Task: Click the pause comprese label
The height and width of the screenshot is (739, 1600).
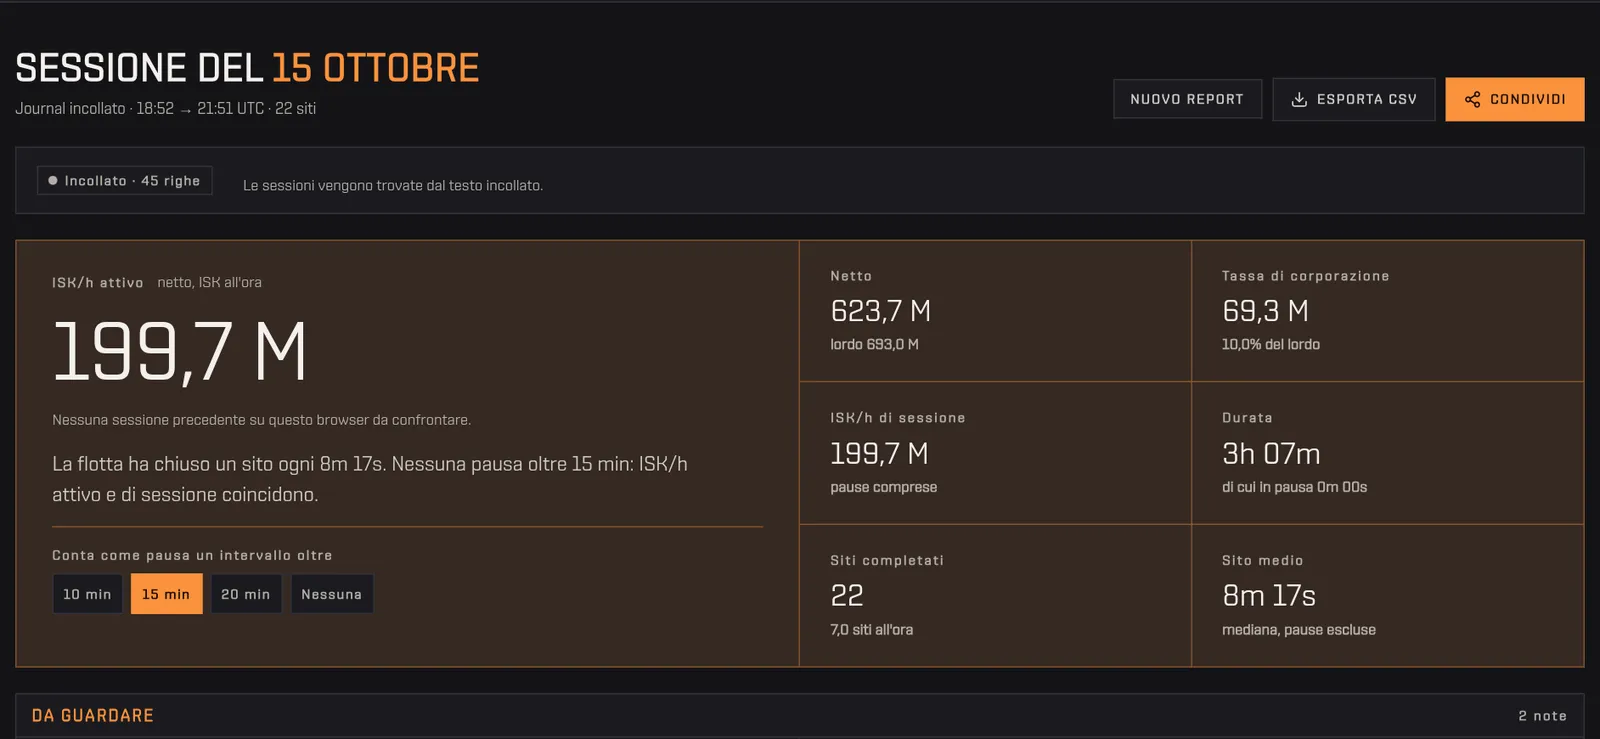Action: click(883, 487)
